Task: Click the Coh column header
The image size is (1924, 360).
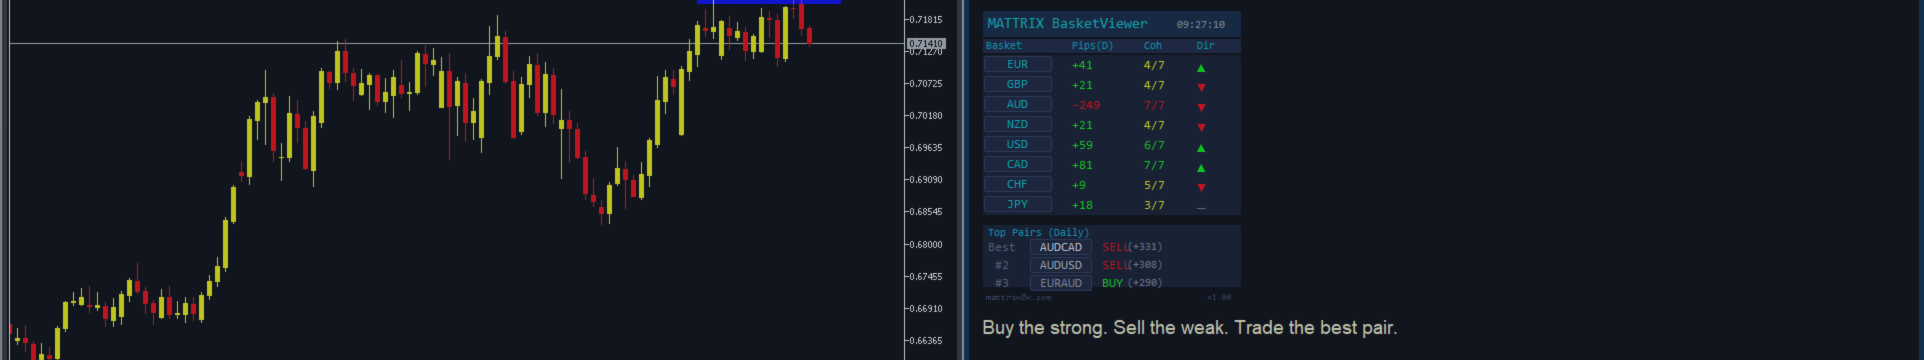Action: 1153,45
